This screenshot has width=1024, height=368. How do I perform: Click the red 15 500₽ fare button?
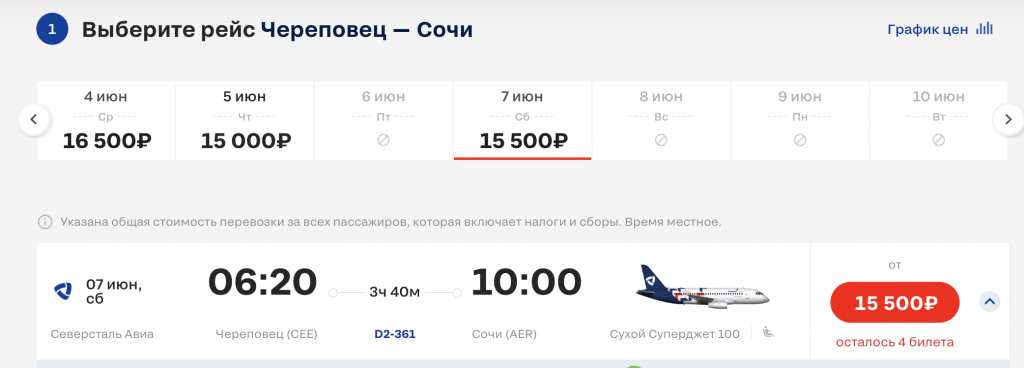[895, 303]
